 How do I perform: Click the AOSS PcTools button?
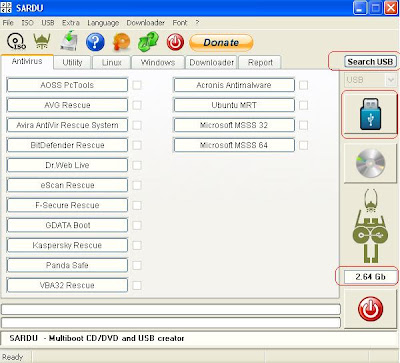point(67,85)
